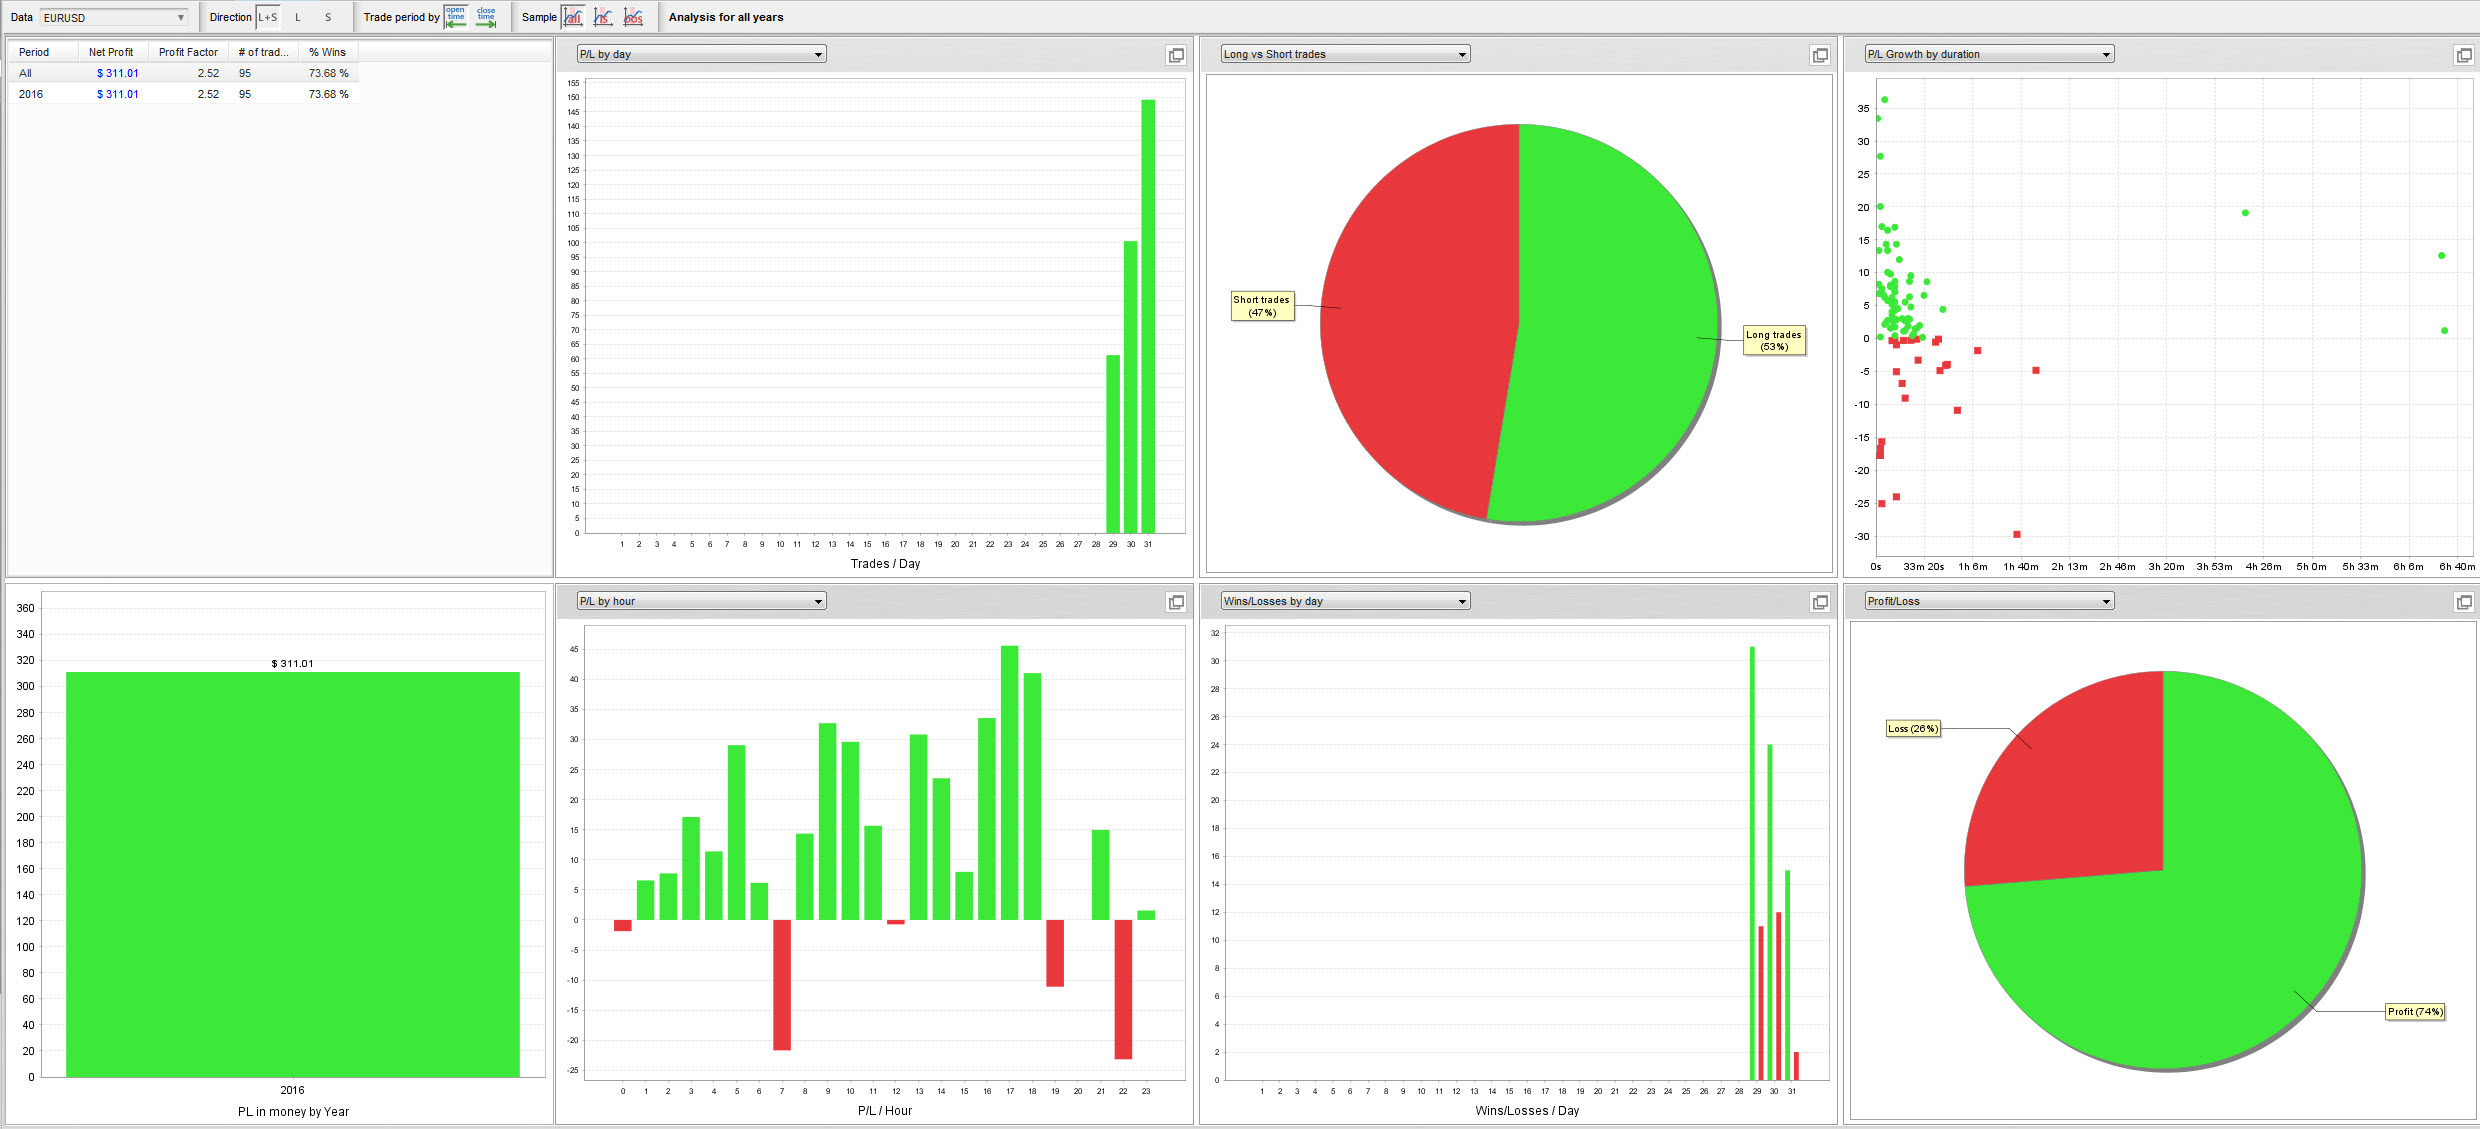Viewport: 2480px width, 1129px height.
Task: Open the P/L by day chart dropdown
Action: 702,54
